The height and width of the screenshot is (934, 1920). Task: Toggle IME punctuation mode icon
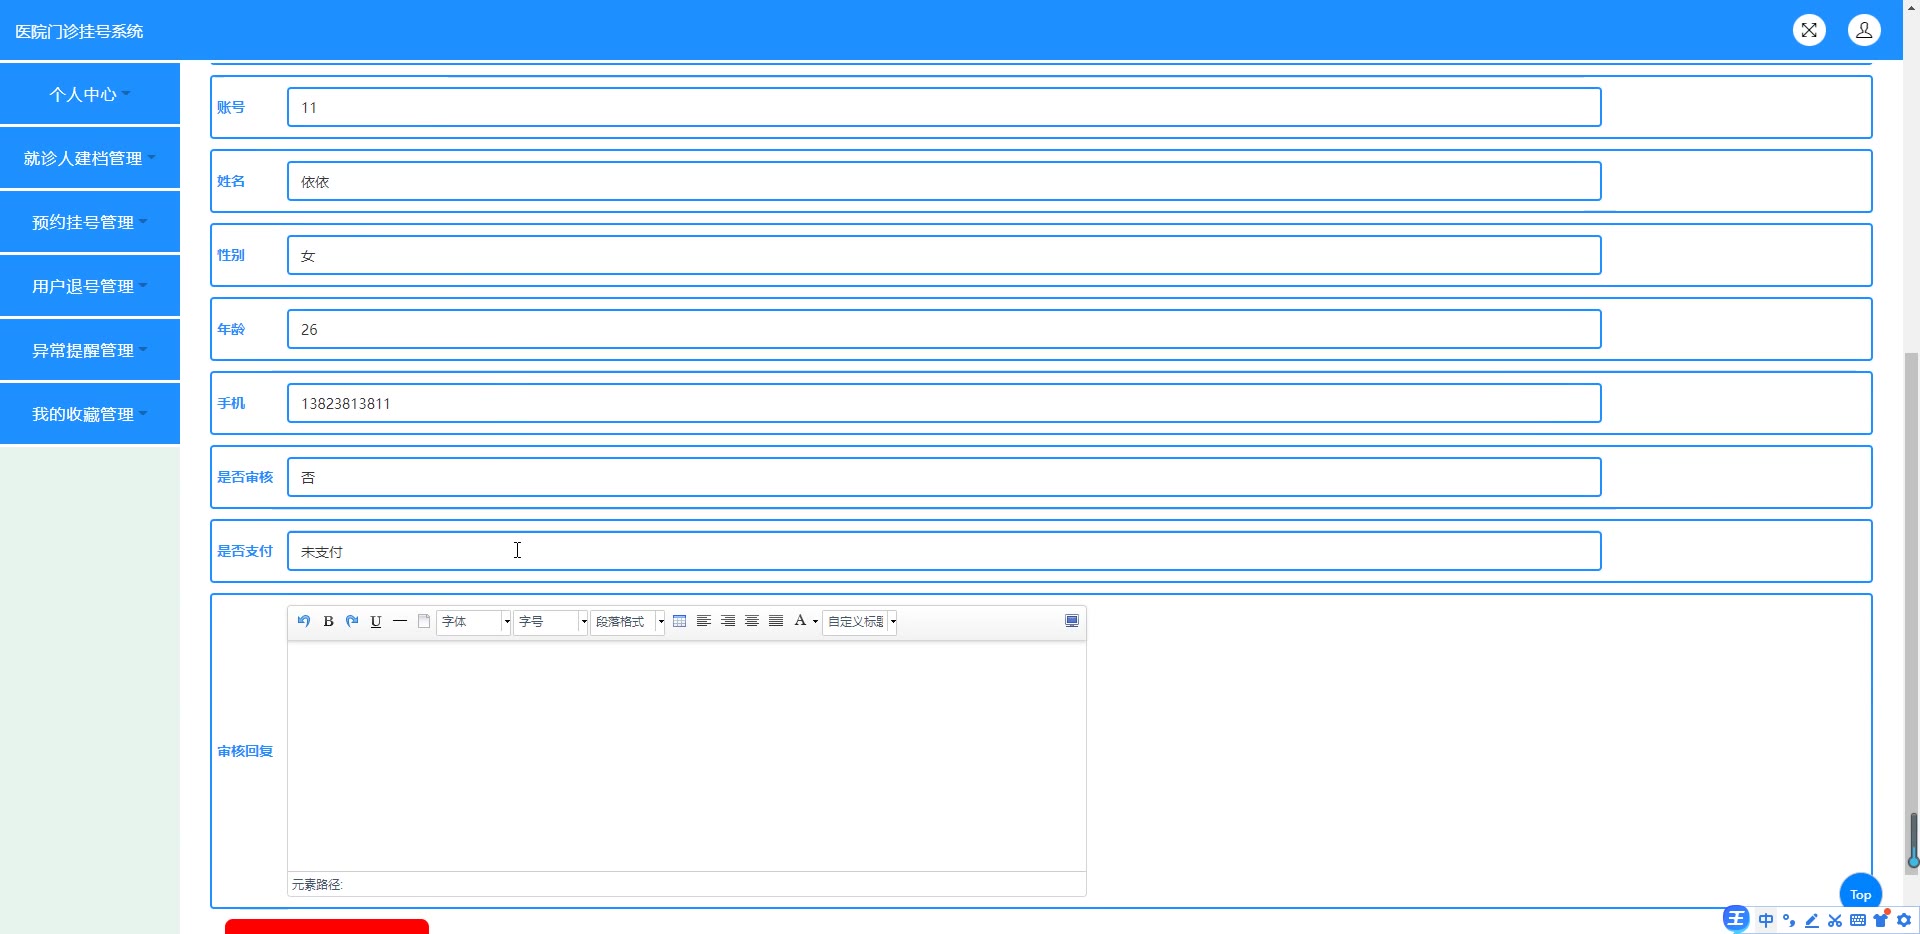coord(1789,920)
